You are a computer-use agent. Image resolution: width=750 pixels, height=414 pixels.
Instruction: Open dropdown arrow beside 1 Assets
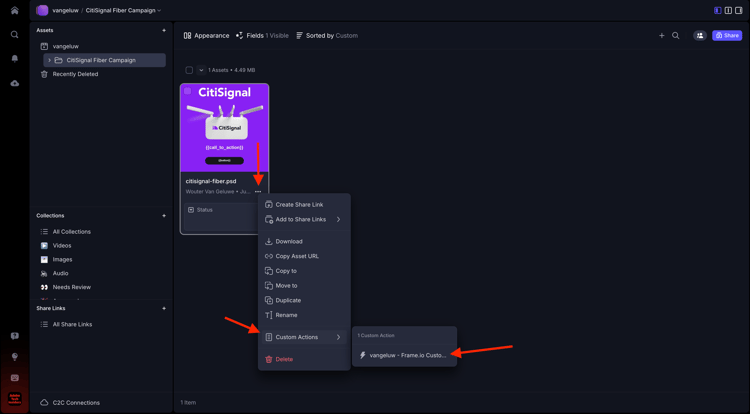pyautogui.click(x=201, y=70)
